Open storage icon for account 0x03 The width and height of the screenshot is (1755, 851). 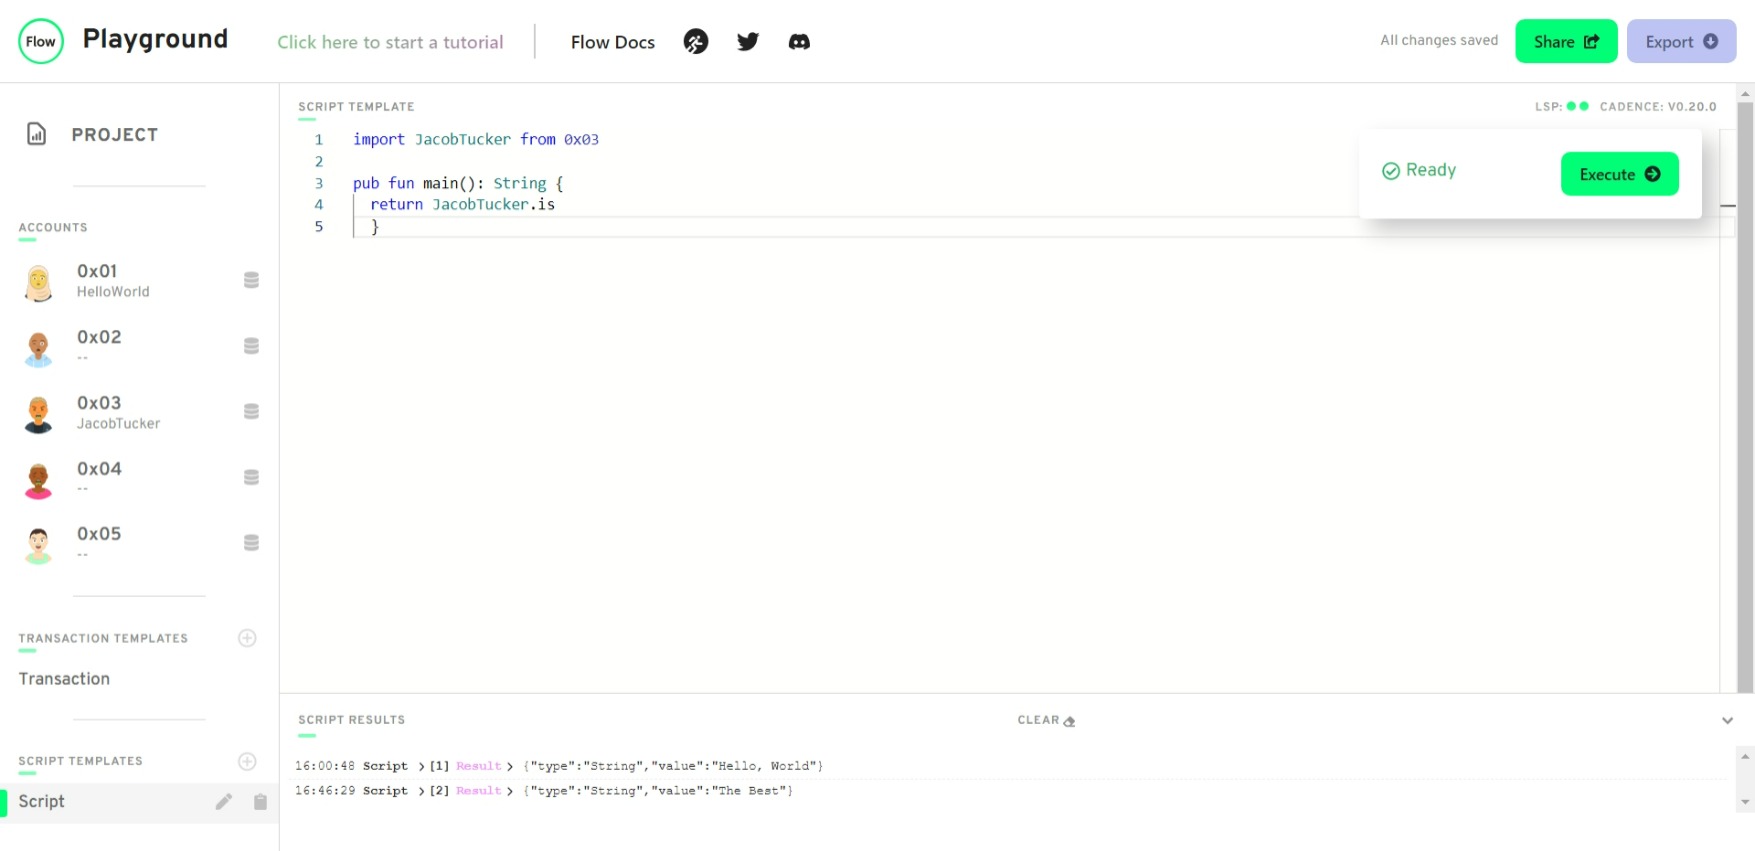[252, 411]
